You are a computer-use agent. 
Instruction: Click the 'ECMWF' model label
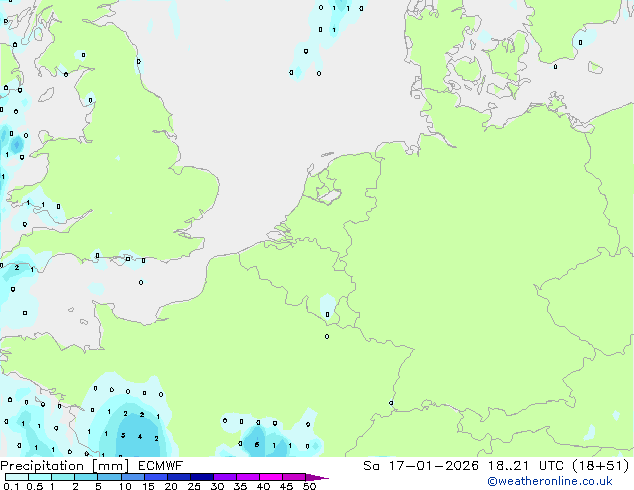coord(161,466)
